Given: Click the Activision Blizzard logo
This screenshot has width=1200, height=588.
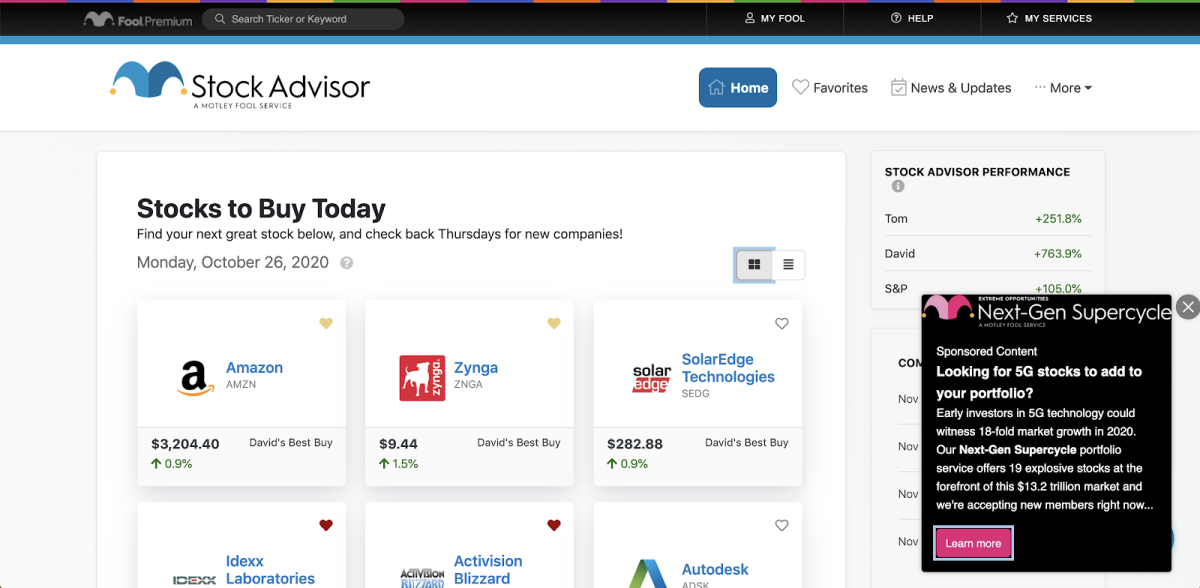Looking at the screenshot, I should click(422, 578).
